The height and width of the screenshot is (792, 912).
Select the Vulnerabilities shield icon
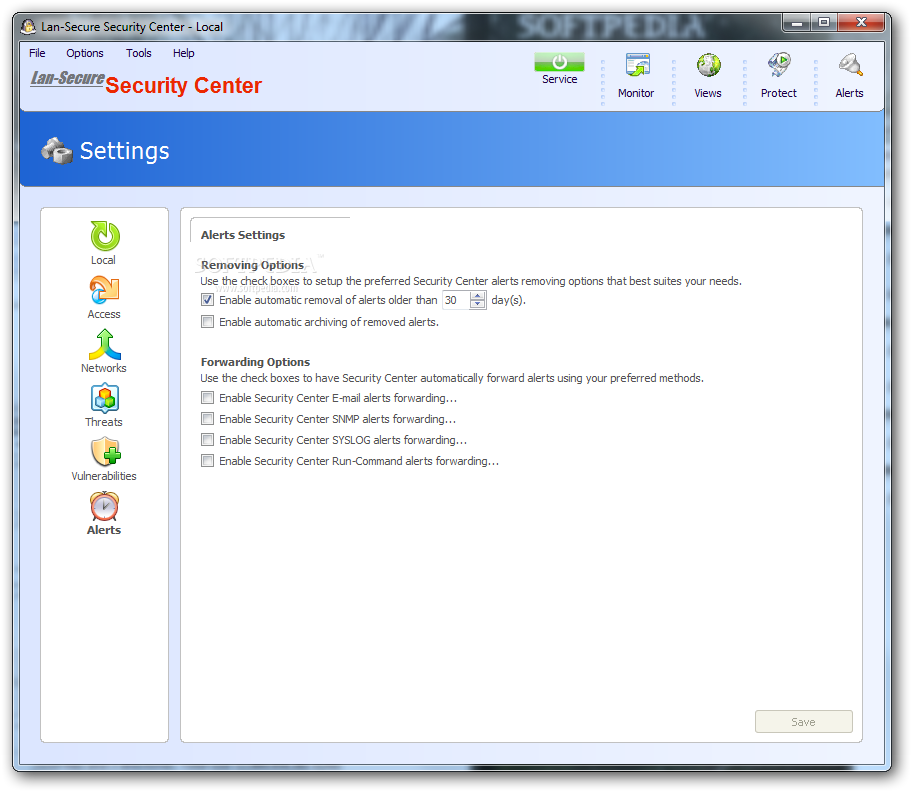[x=105, y=452]
